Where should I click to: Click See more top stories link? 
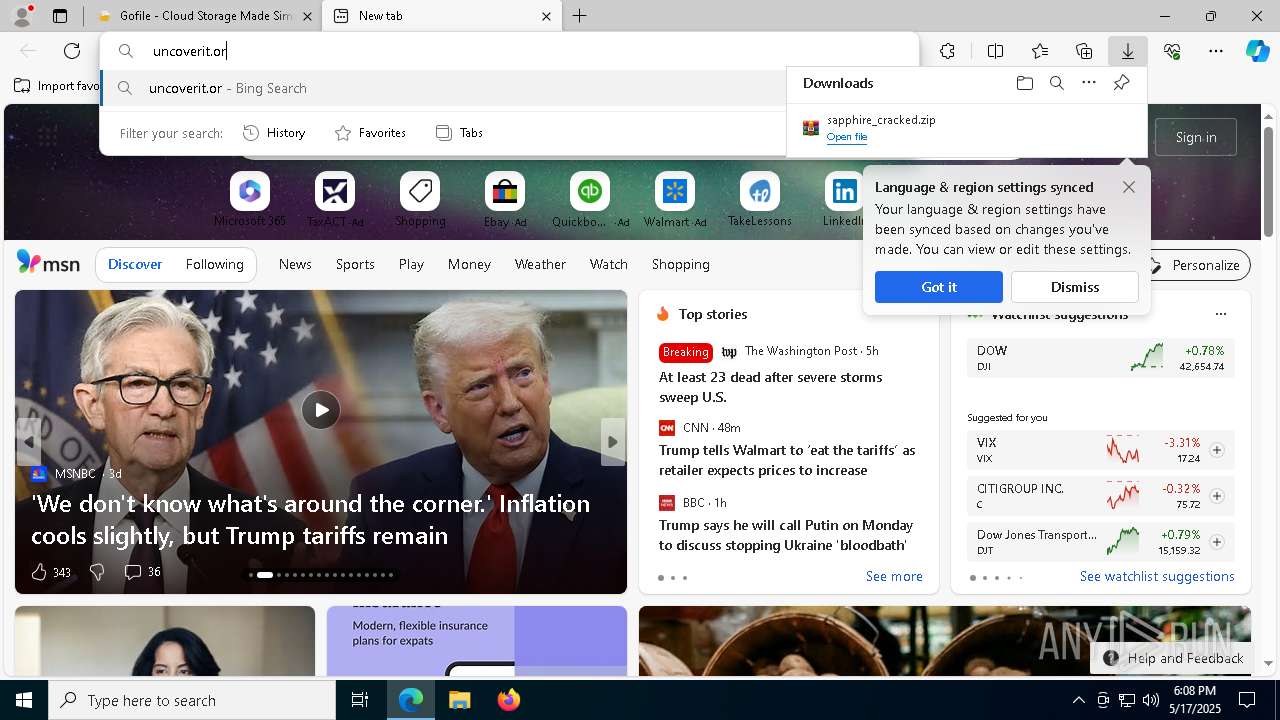pos(894,576)
